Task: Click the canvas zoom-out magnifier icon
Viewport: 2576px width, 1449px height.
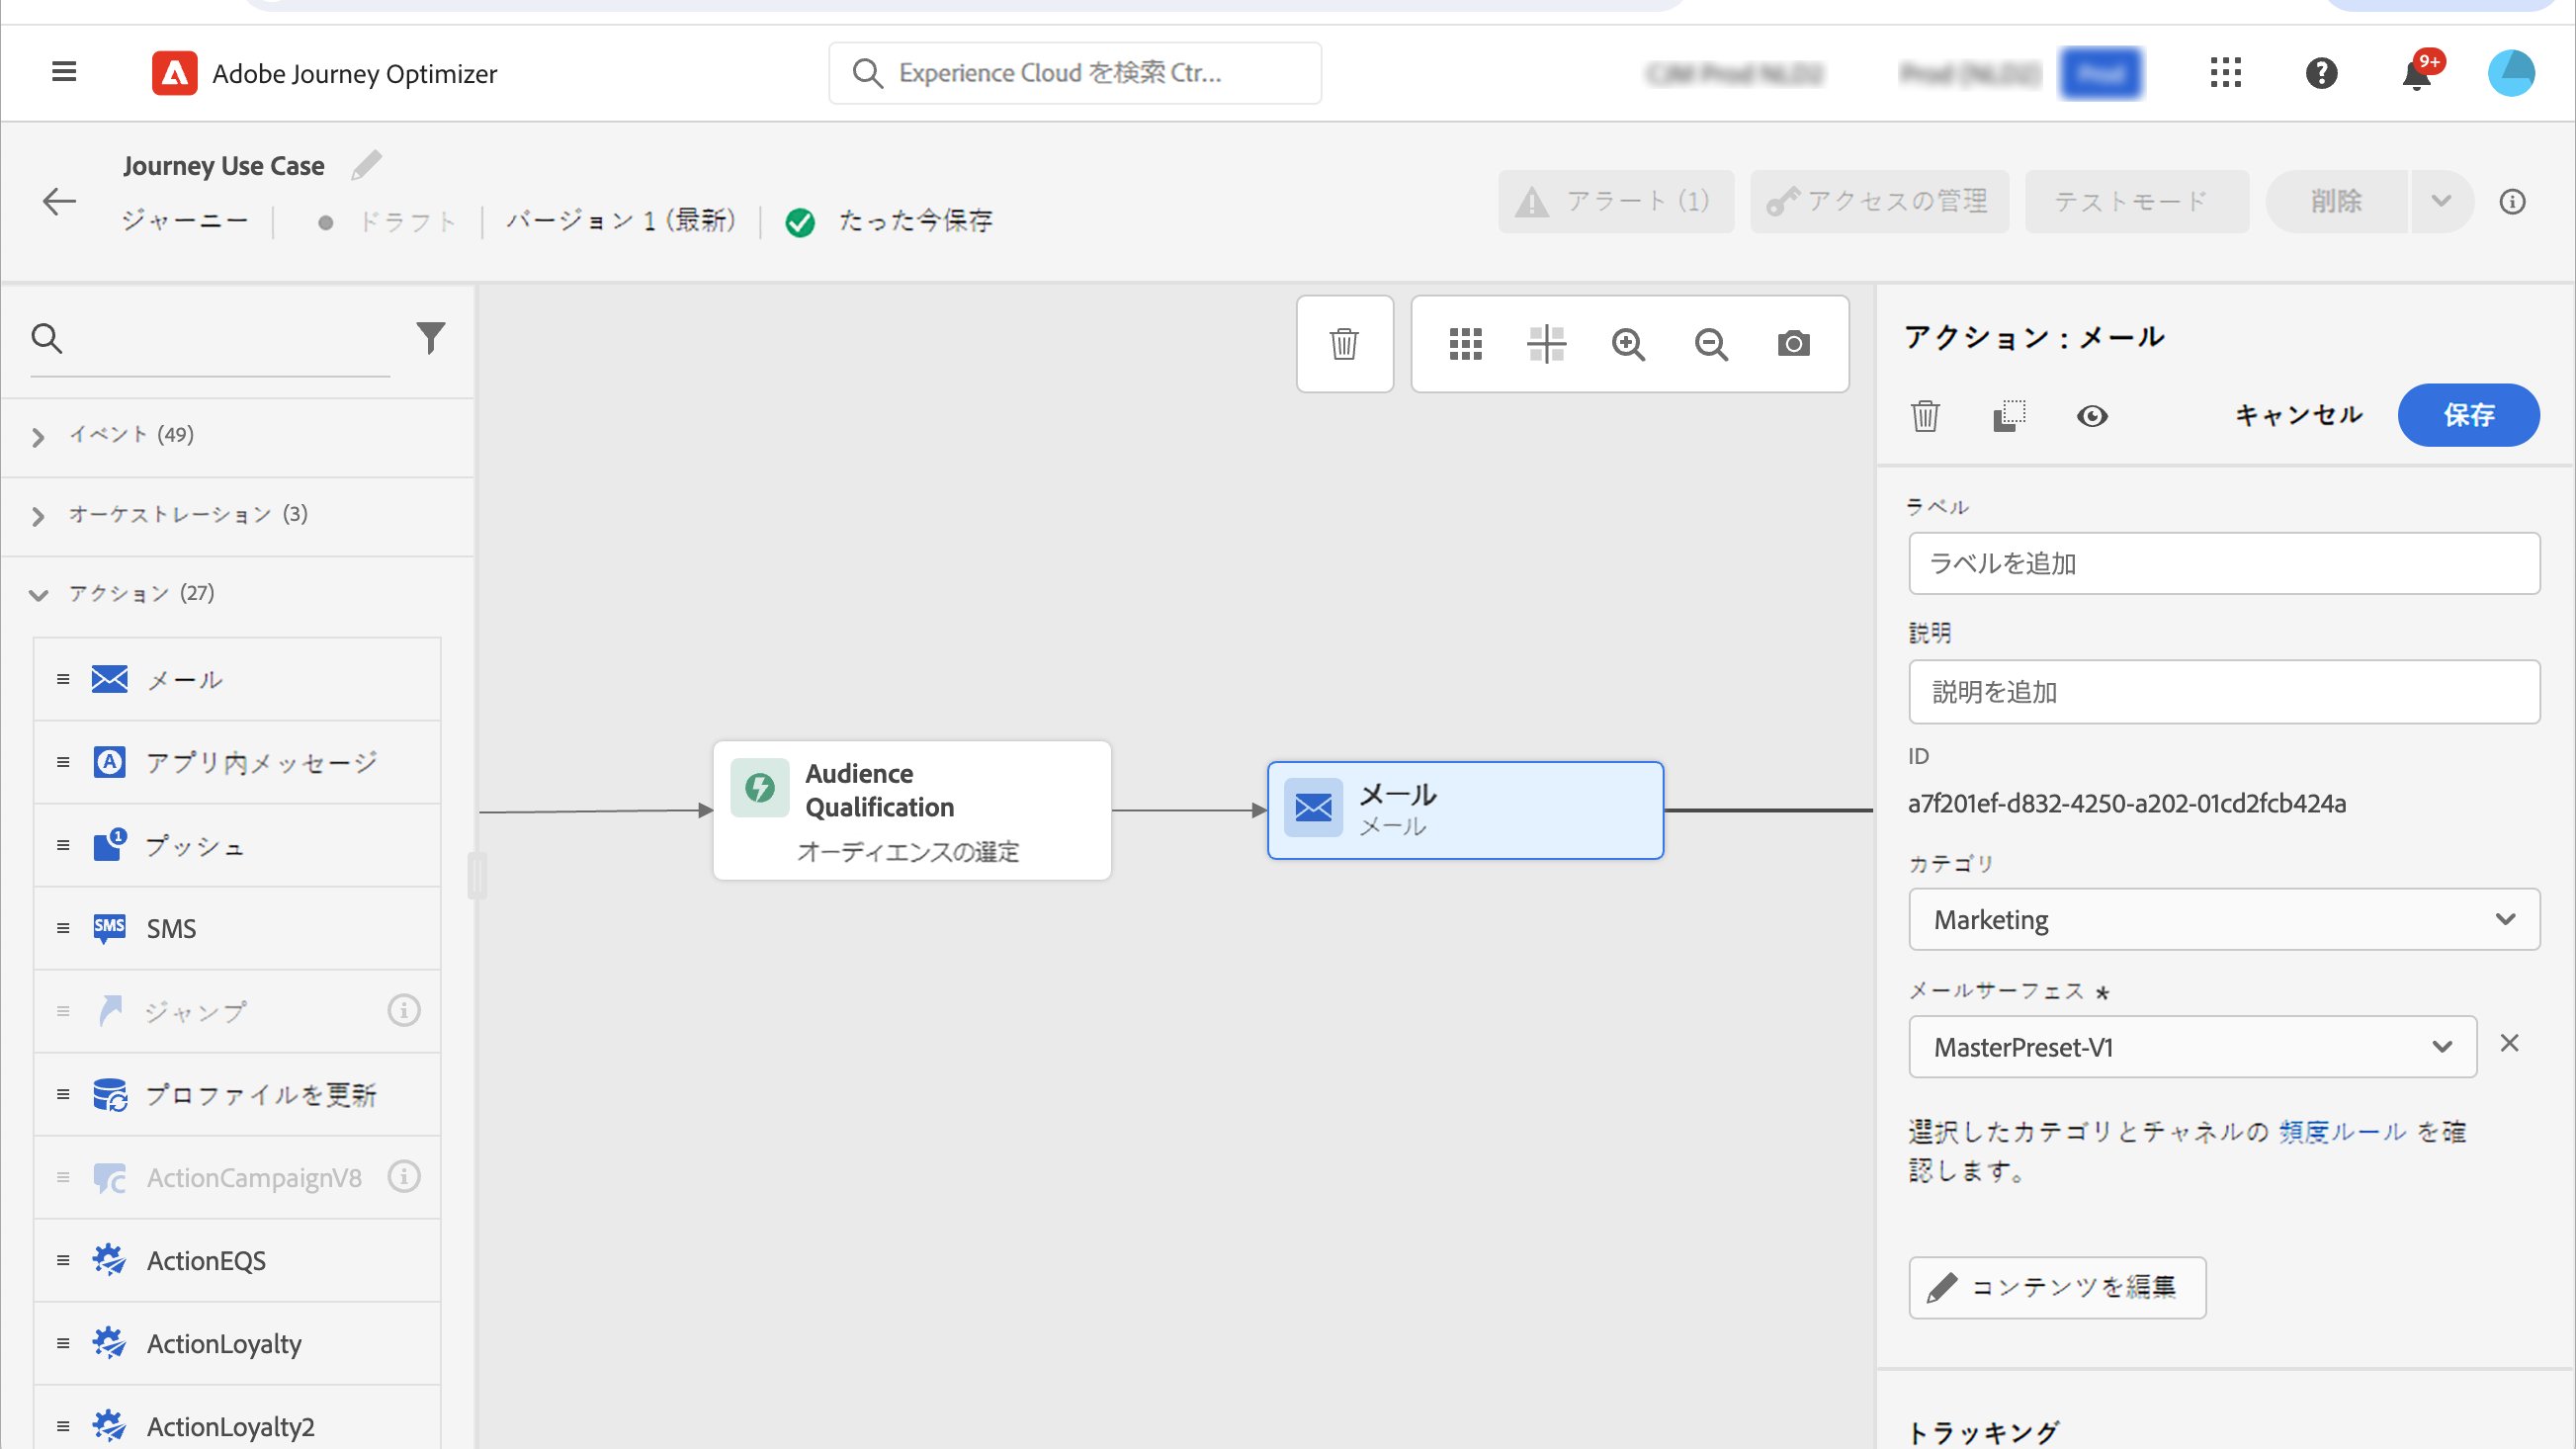Action: click(1711, 344)
